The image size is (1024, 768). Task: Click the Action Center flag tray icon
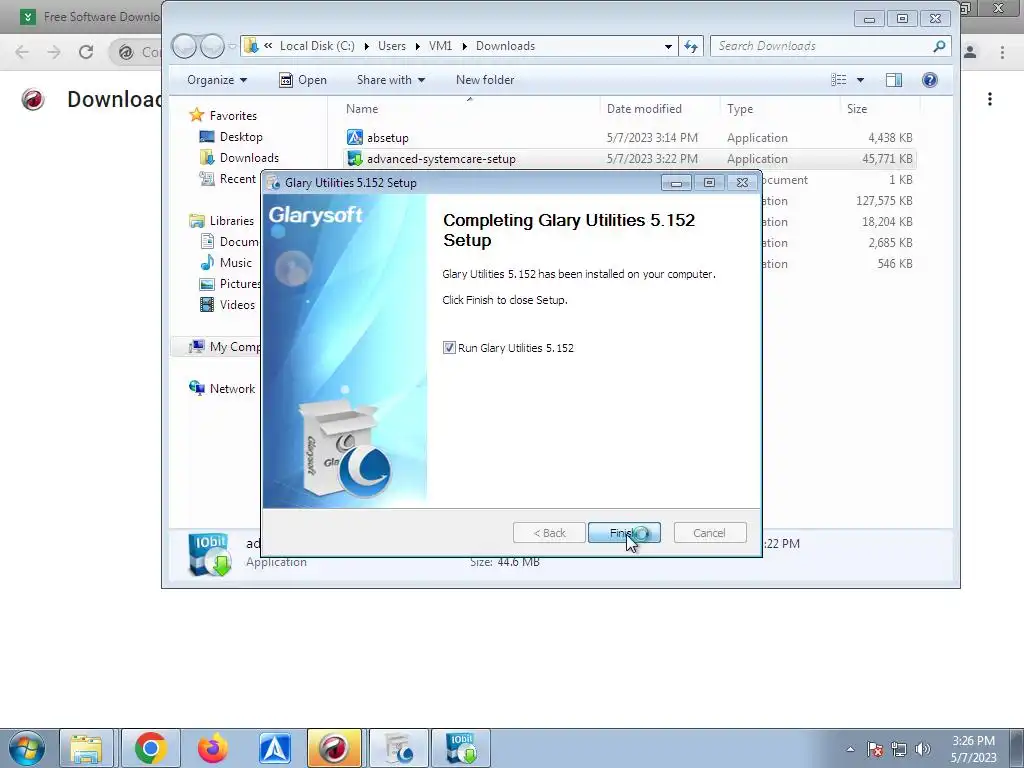pyautogui.click(x=875, y=749)
